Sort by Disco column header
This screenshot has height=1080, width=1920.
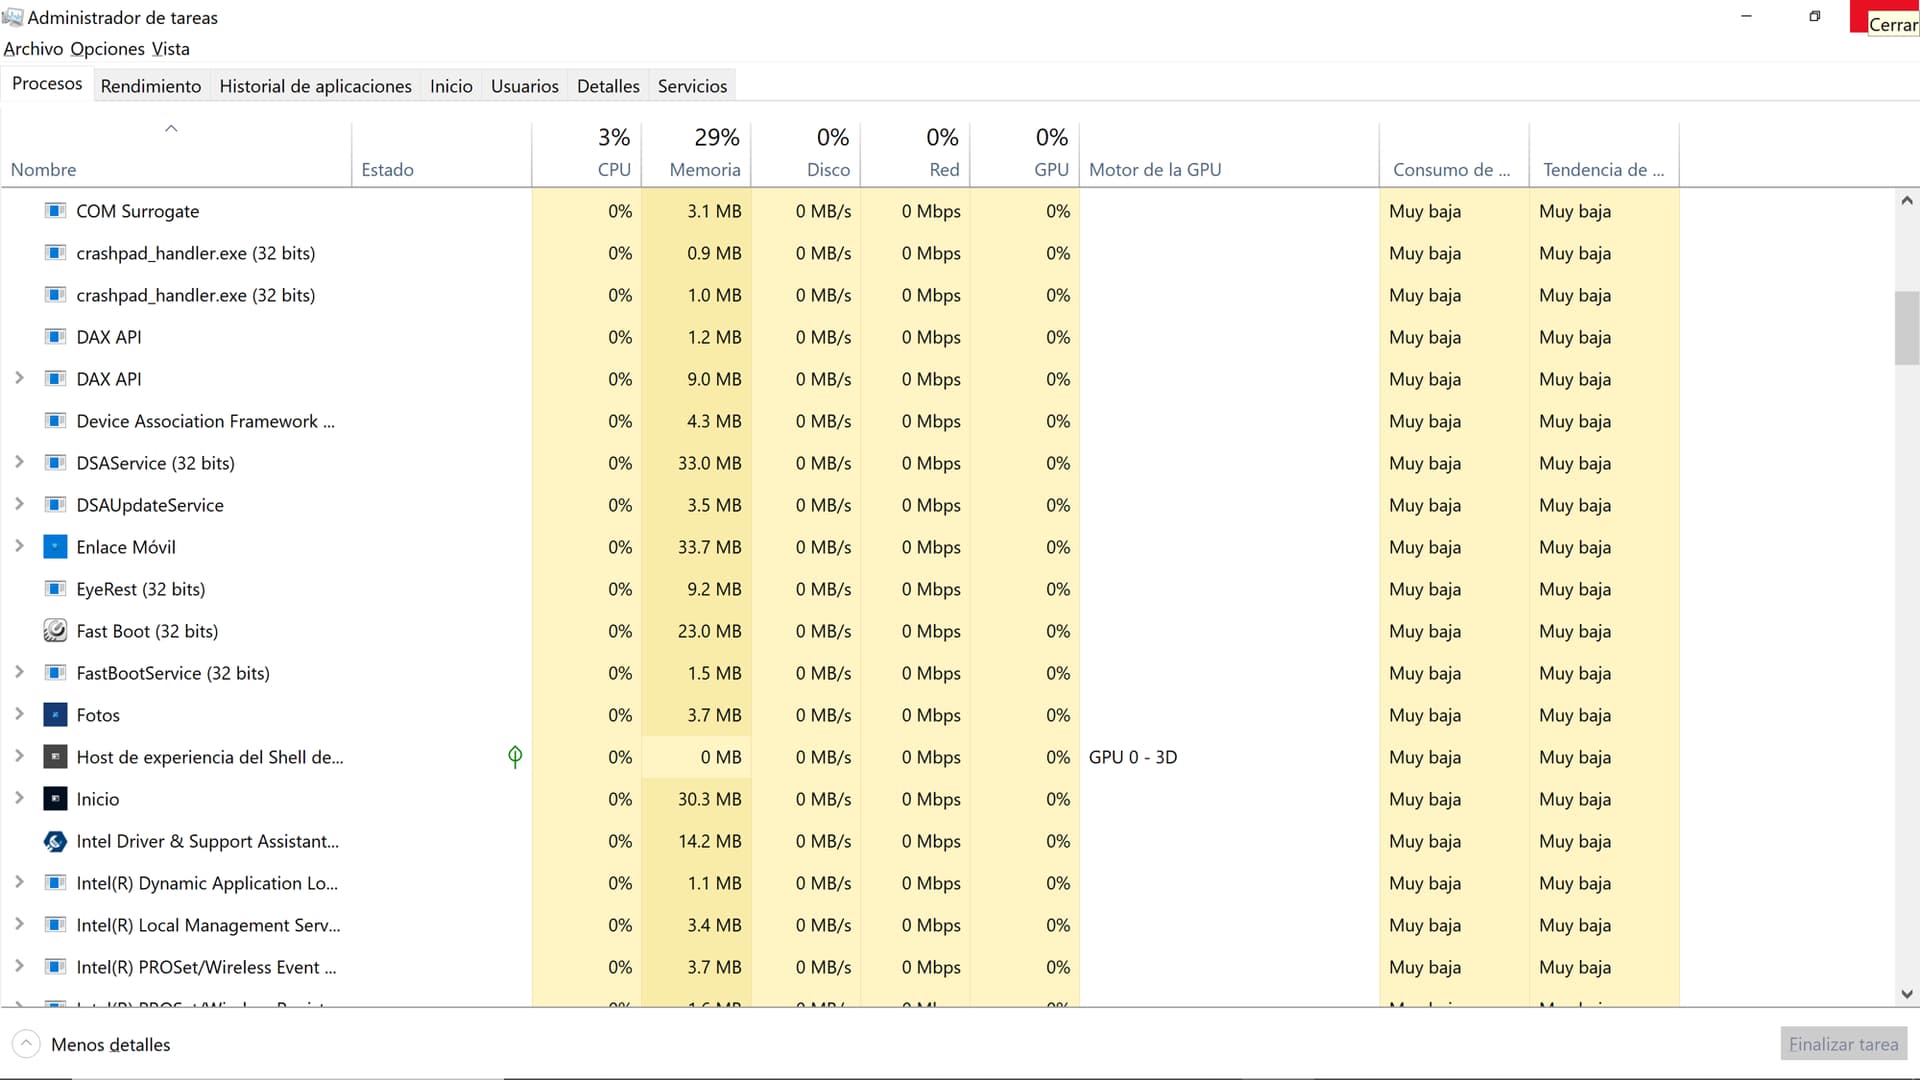[x=805, y=155]
